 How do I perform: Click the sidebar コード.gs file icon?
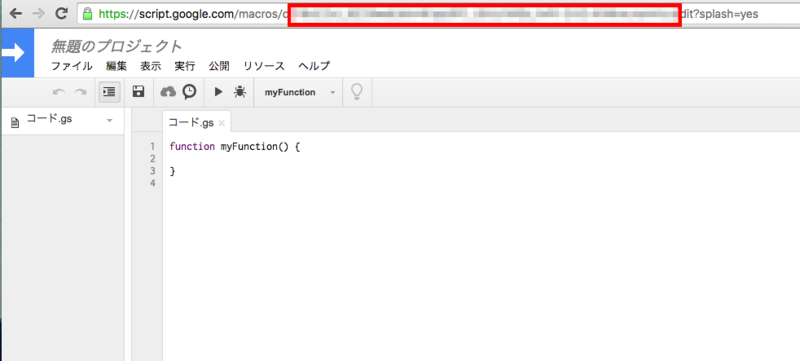[15, 122]
